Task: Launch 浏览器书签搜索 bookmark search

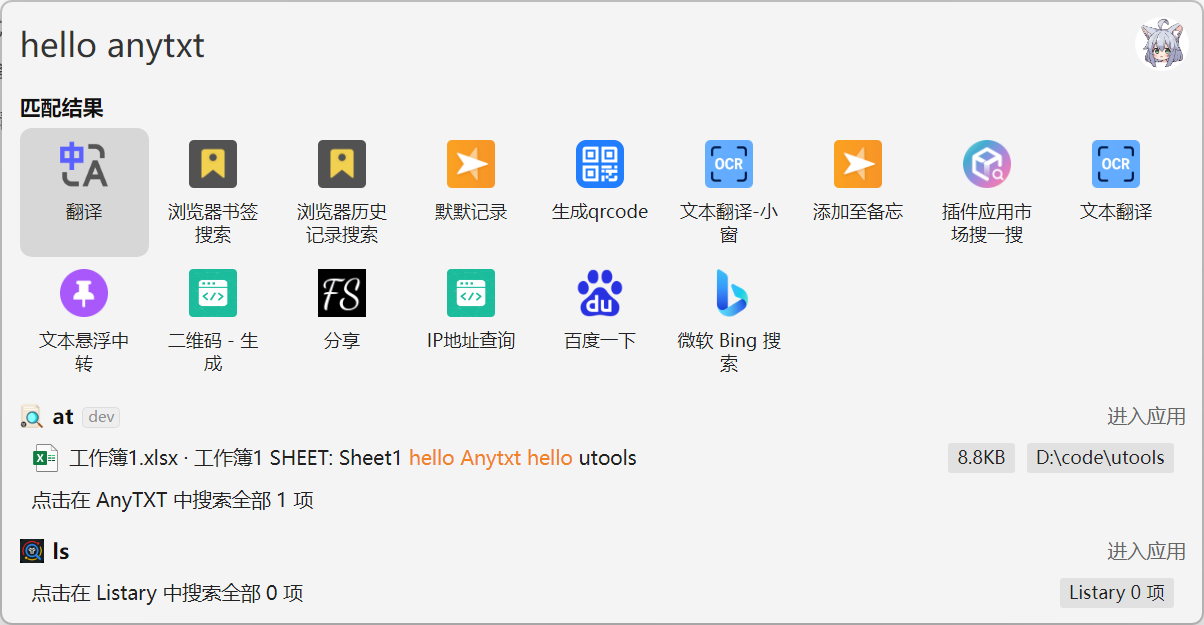Action: click(x=213, y=191)
